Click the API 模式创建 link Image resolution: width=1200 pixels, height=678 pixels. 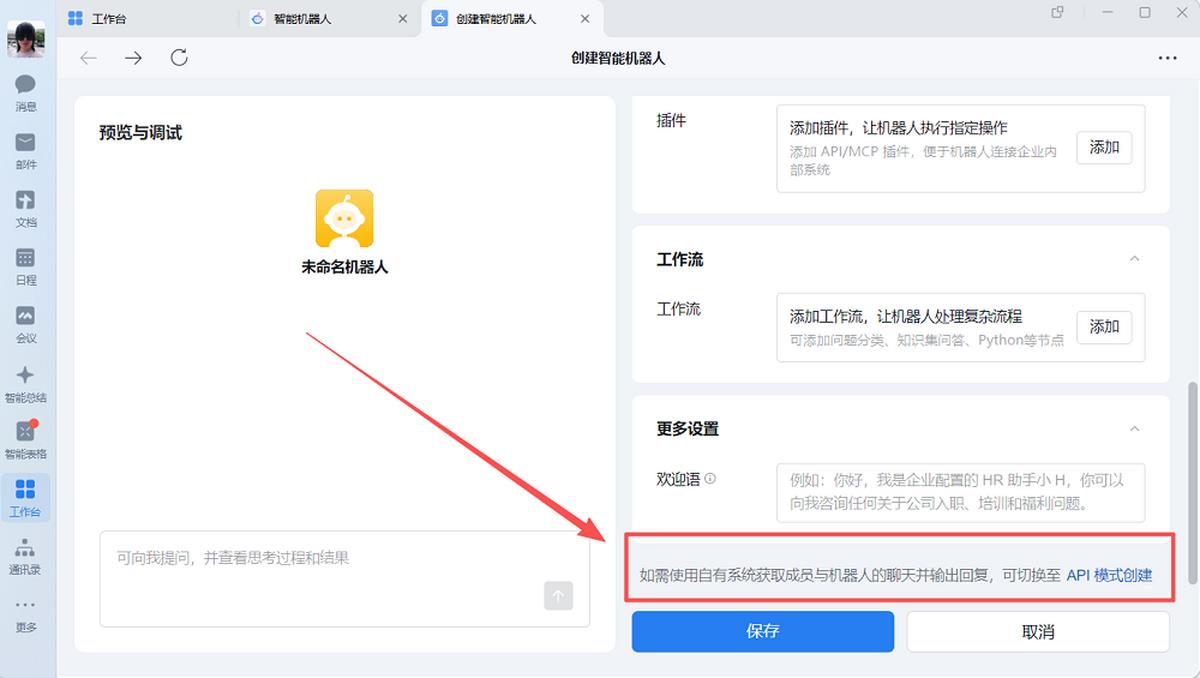[x=1109, y=575]
